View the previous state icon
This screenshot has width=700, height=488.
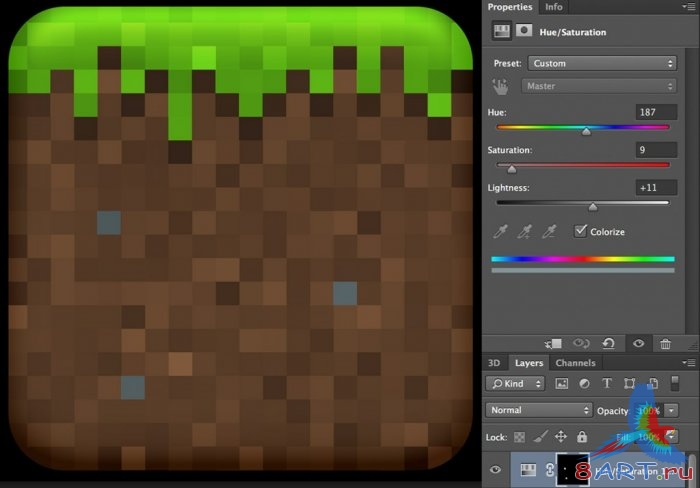(x=581, y=343)
